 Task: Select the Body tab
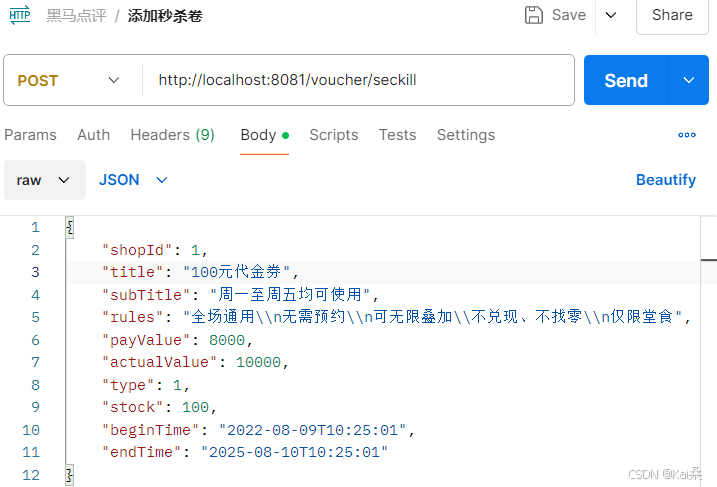tap(264, 135)
